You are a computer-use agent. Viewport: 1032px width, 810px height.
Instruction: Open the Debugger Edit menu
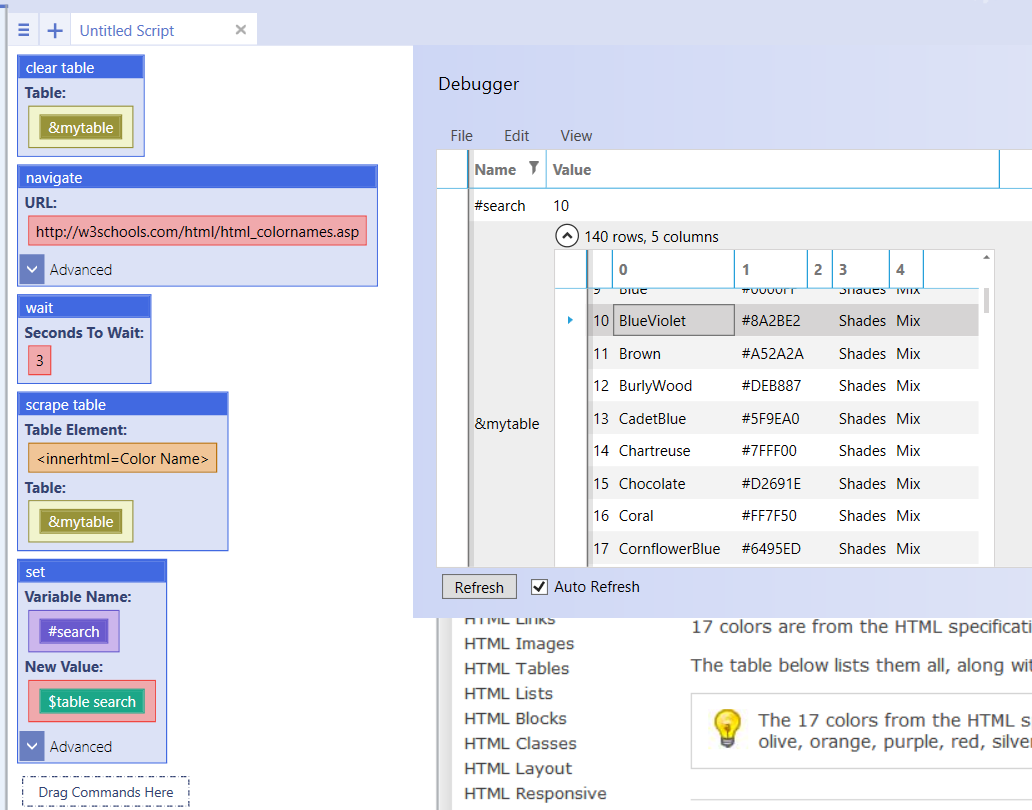click(x=517, y=136)
